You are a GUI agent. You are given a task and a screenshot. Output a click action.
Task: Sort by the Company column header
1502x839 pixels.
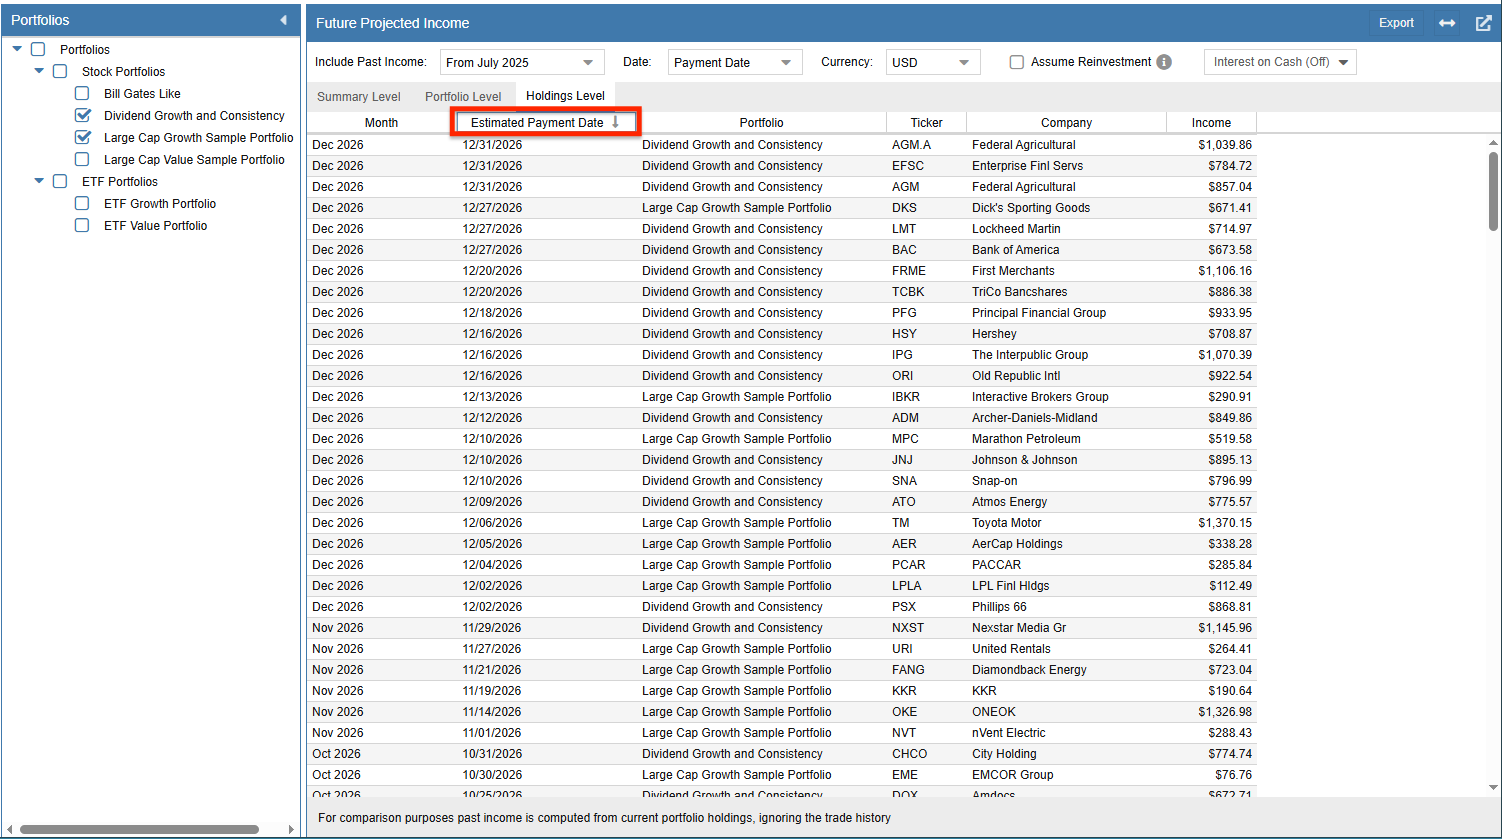1066,122
